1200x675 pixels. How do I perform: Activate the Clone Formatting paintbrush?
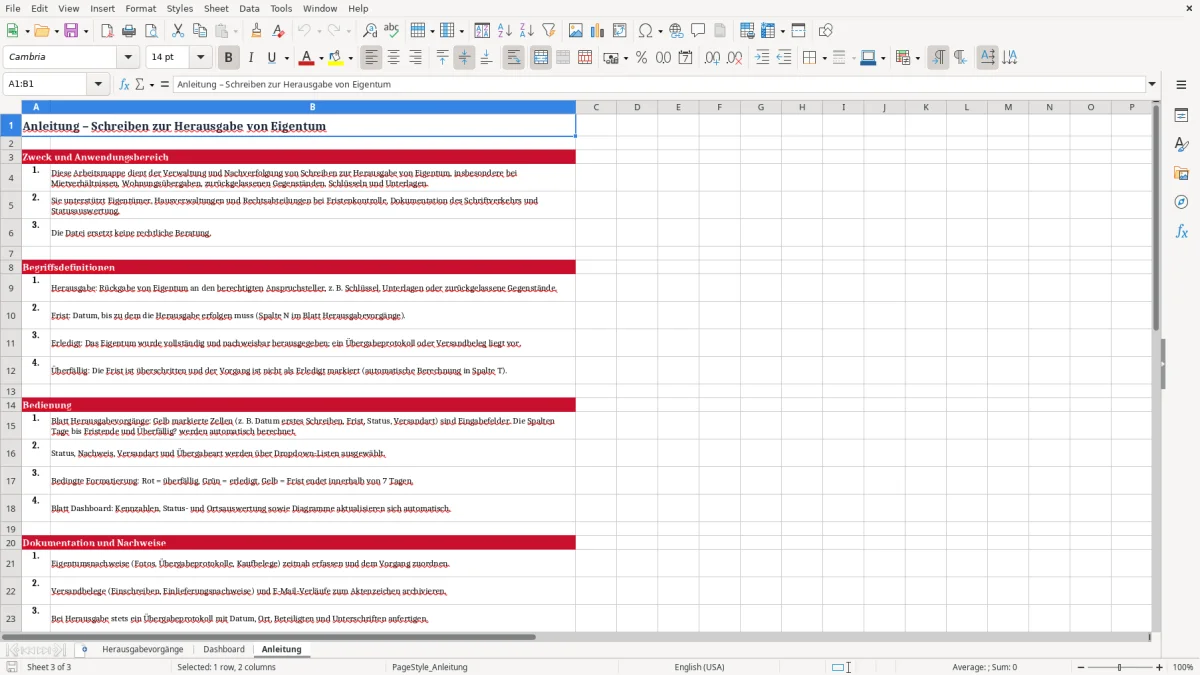coord(256,31)
